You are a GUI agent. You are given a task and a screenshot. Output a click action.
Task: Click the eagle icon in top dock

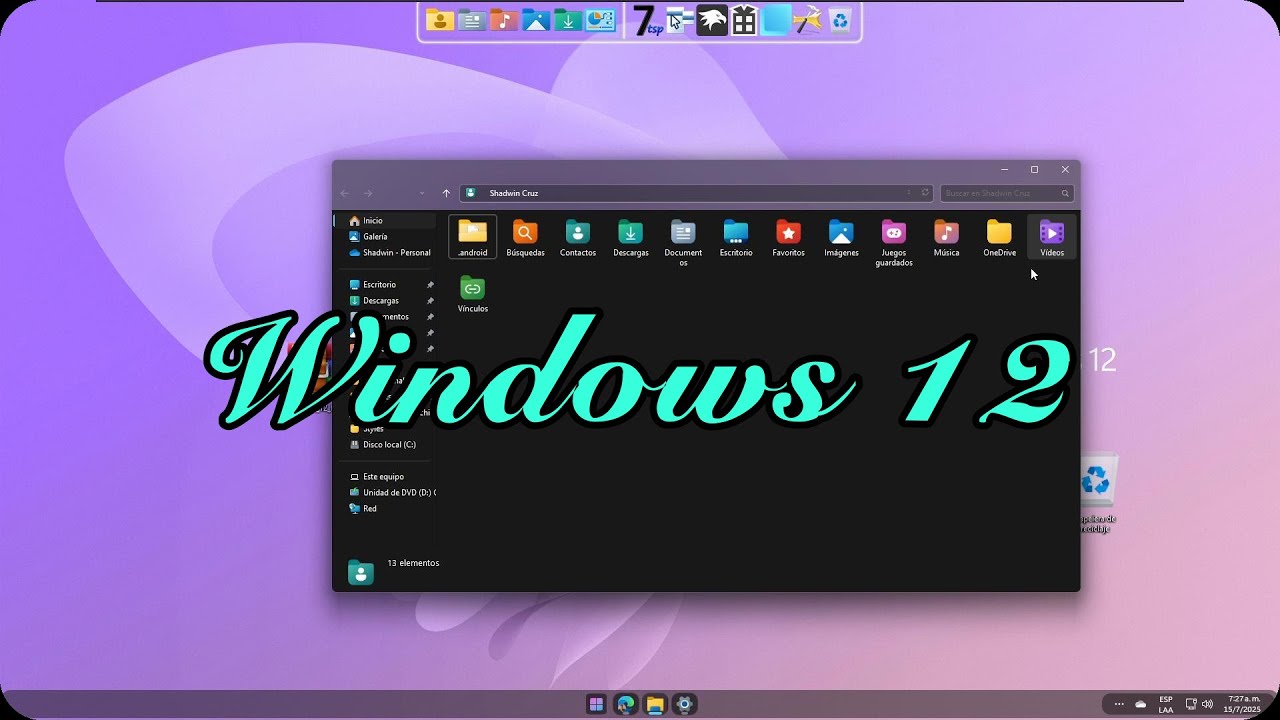point(712,20)
